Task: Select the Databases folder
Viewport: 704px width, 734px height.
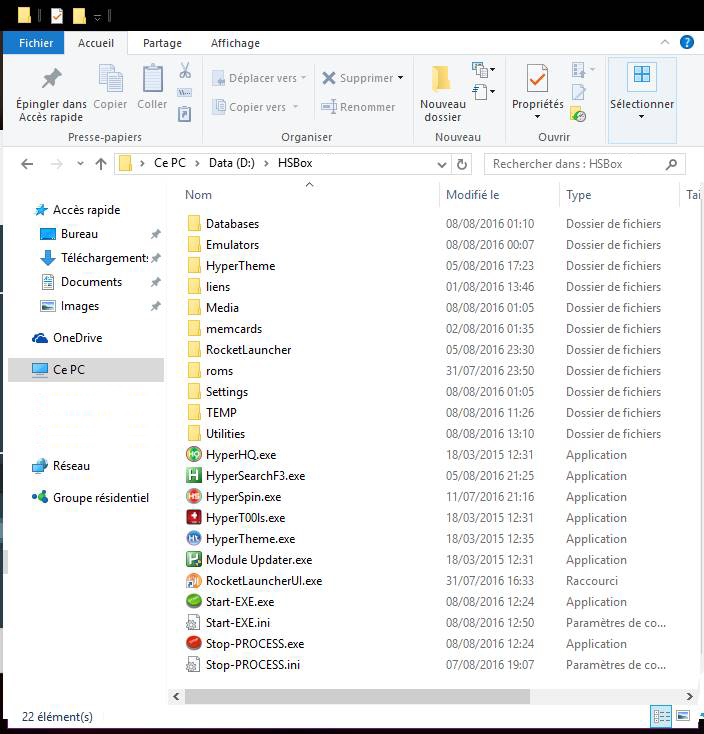Action: tap(232, 224)
